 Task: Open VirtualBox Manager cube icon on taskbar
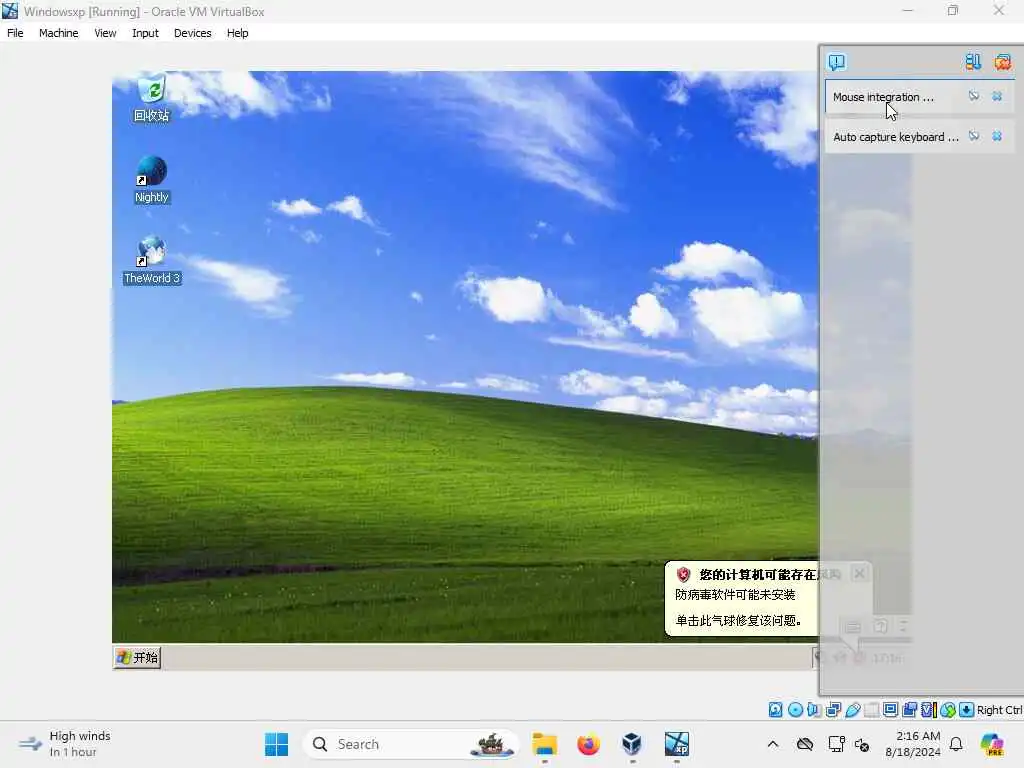pyautogui.click(x=632, y=744)
